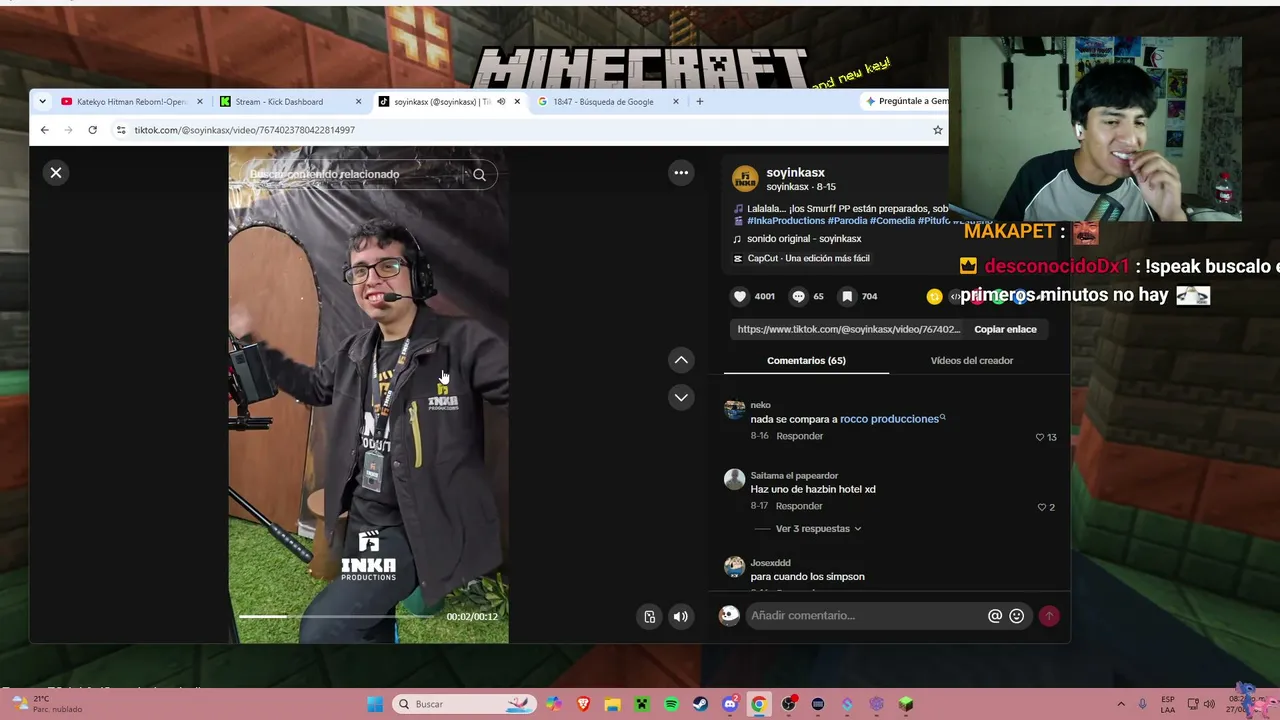Viewport: 1280px width, 720px height.
Task: Like the soyinkasx video
Action: (740, 296)
